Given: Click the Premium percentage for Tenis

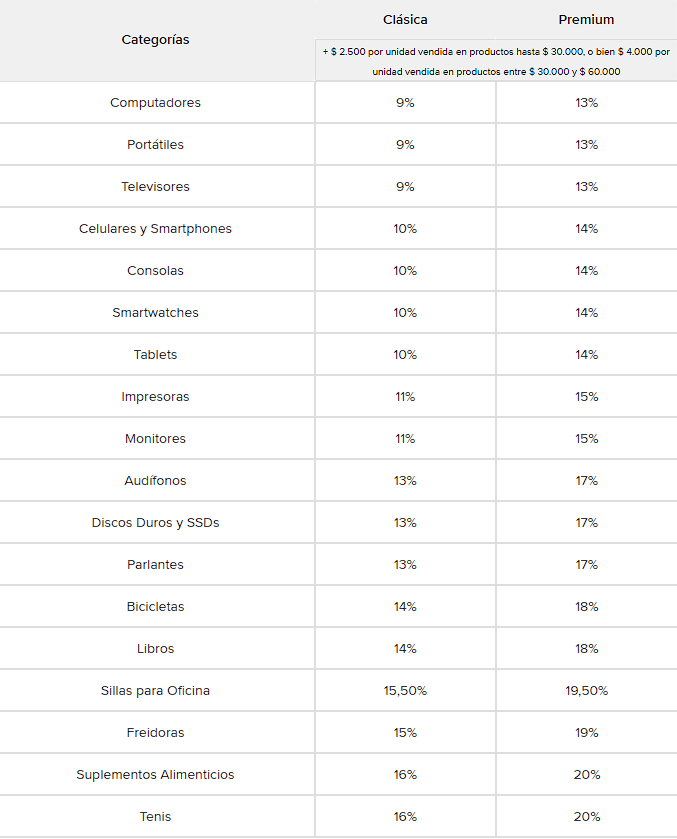Looking at the screenshot, I should (586, 817).
